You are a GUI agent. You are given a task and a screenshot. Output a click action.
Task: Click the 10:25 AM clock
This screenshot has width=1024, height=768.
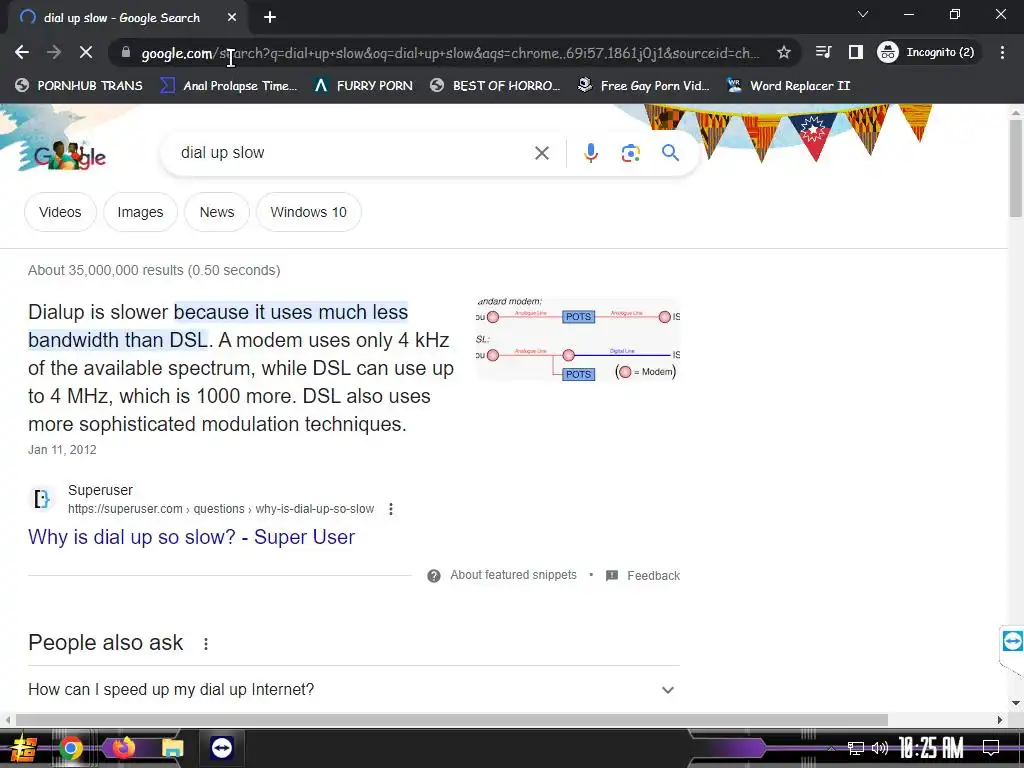931,748
